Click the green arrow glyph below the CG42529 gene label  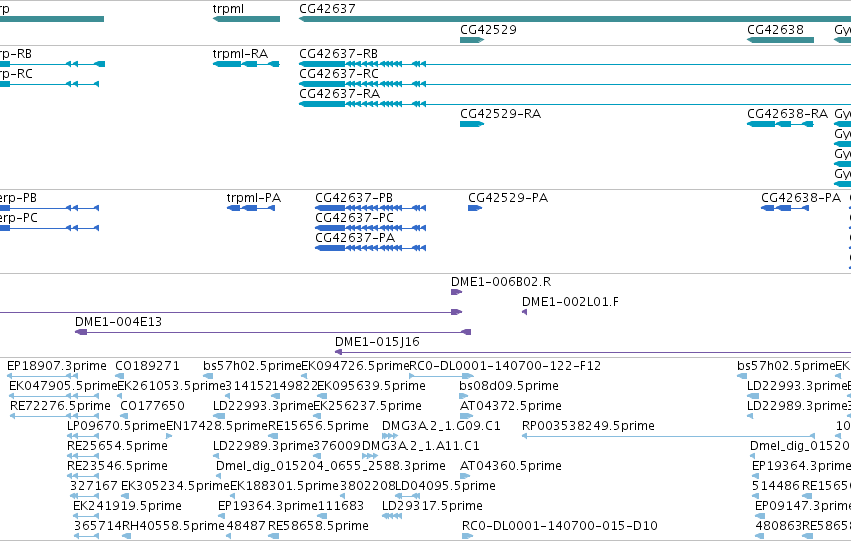(x=472, y=40)
